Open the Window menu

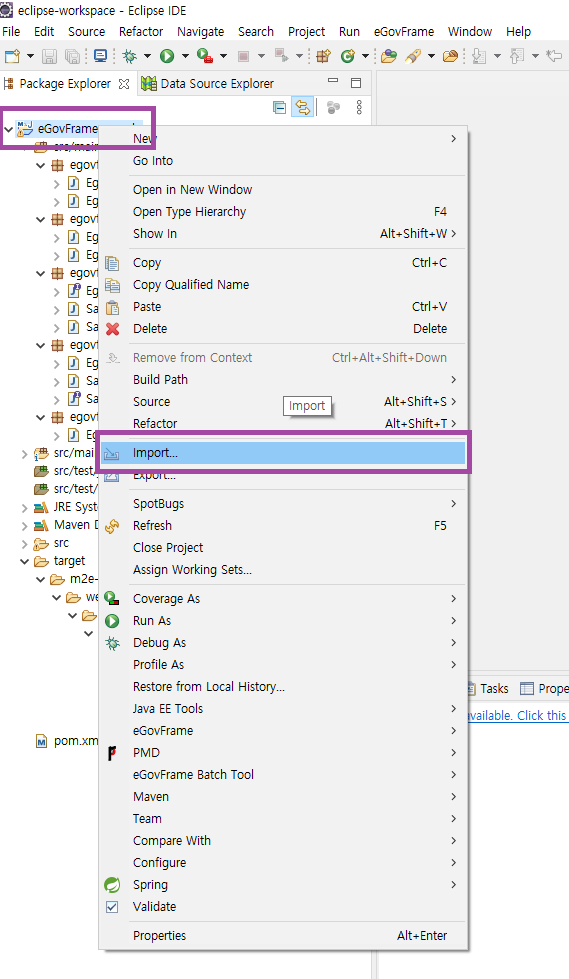click(470, 31)
